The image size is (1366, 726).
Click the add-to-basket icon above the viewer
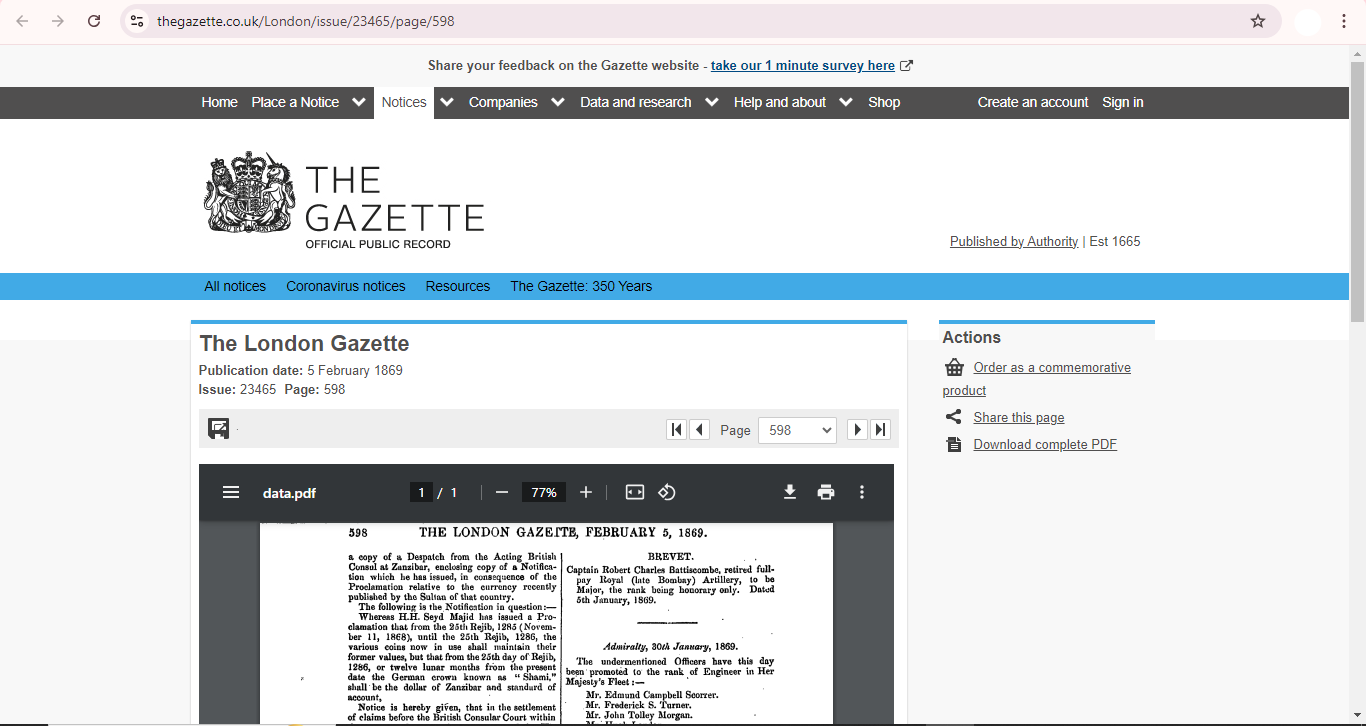(219, 428)
